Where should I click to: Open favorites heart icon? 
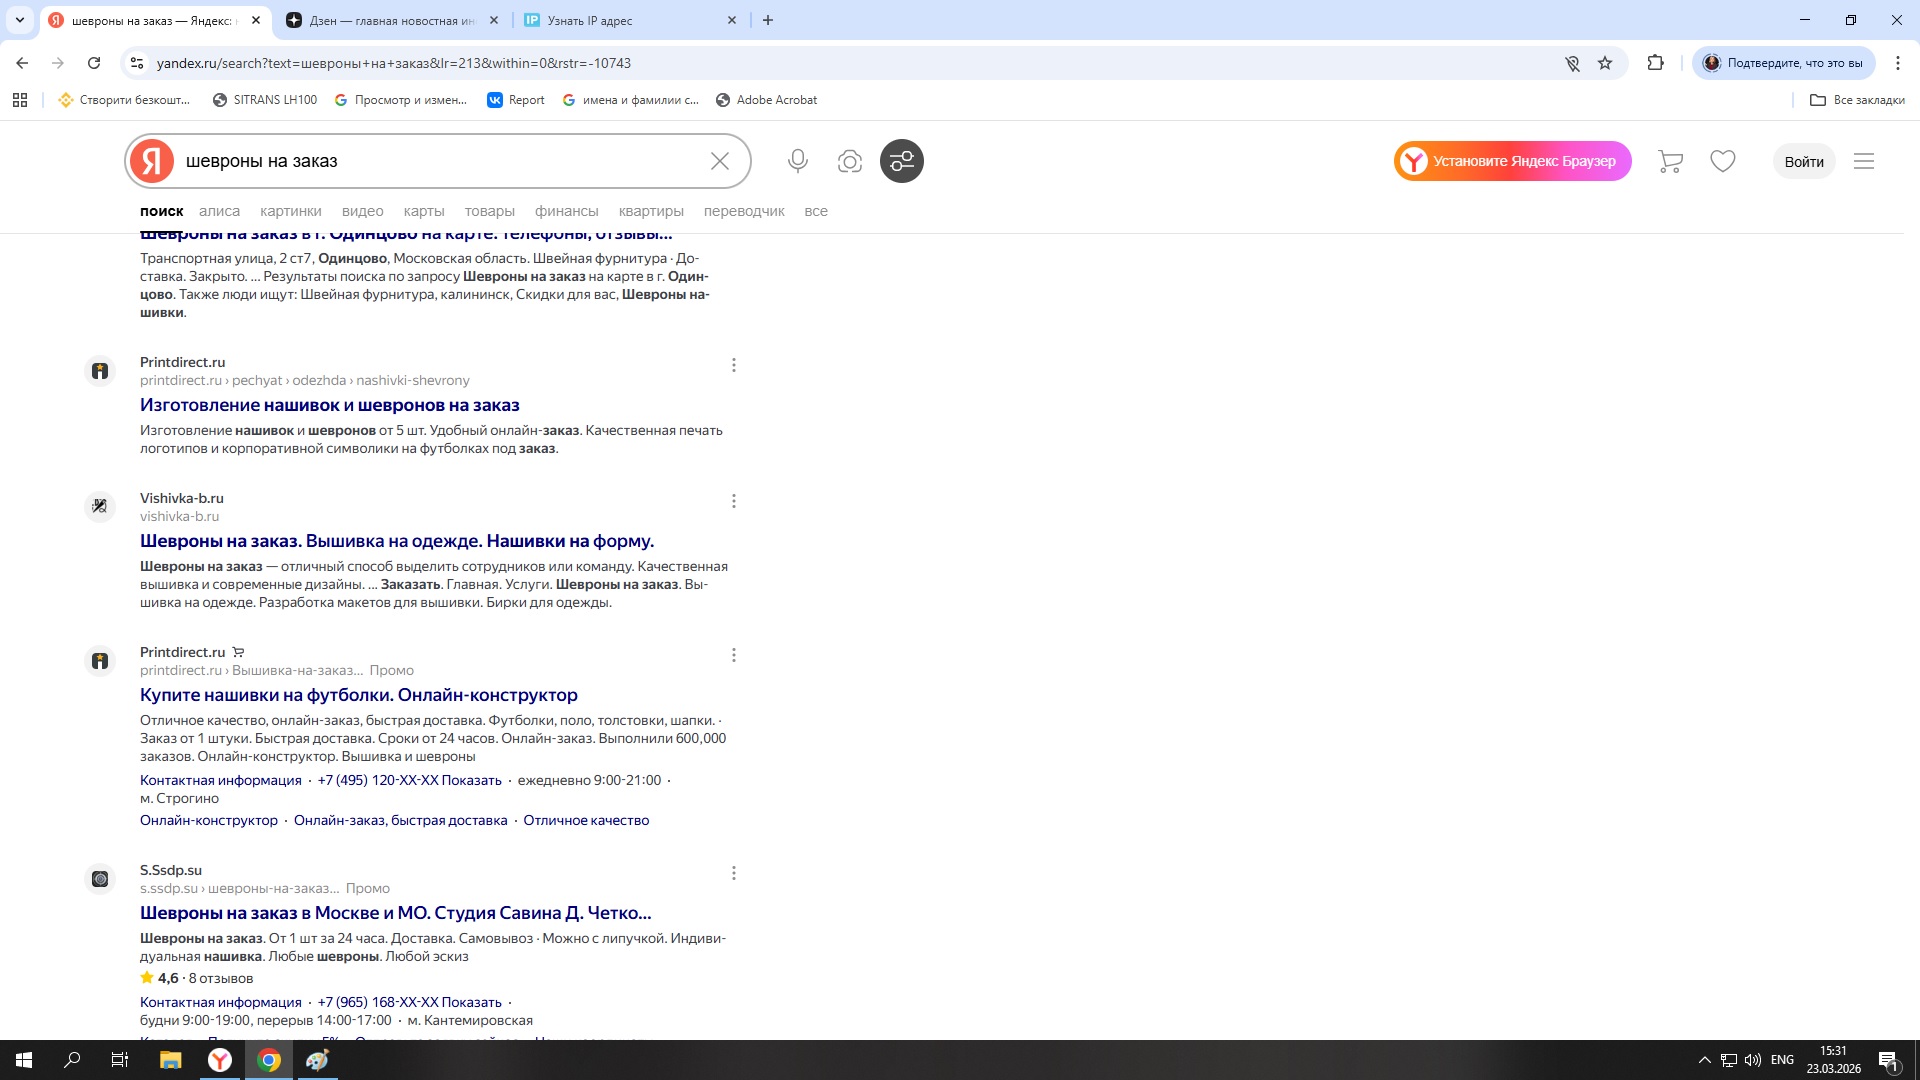click(1722, 161)
